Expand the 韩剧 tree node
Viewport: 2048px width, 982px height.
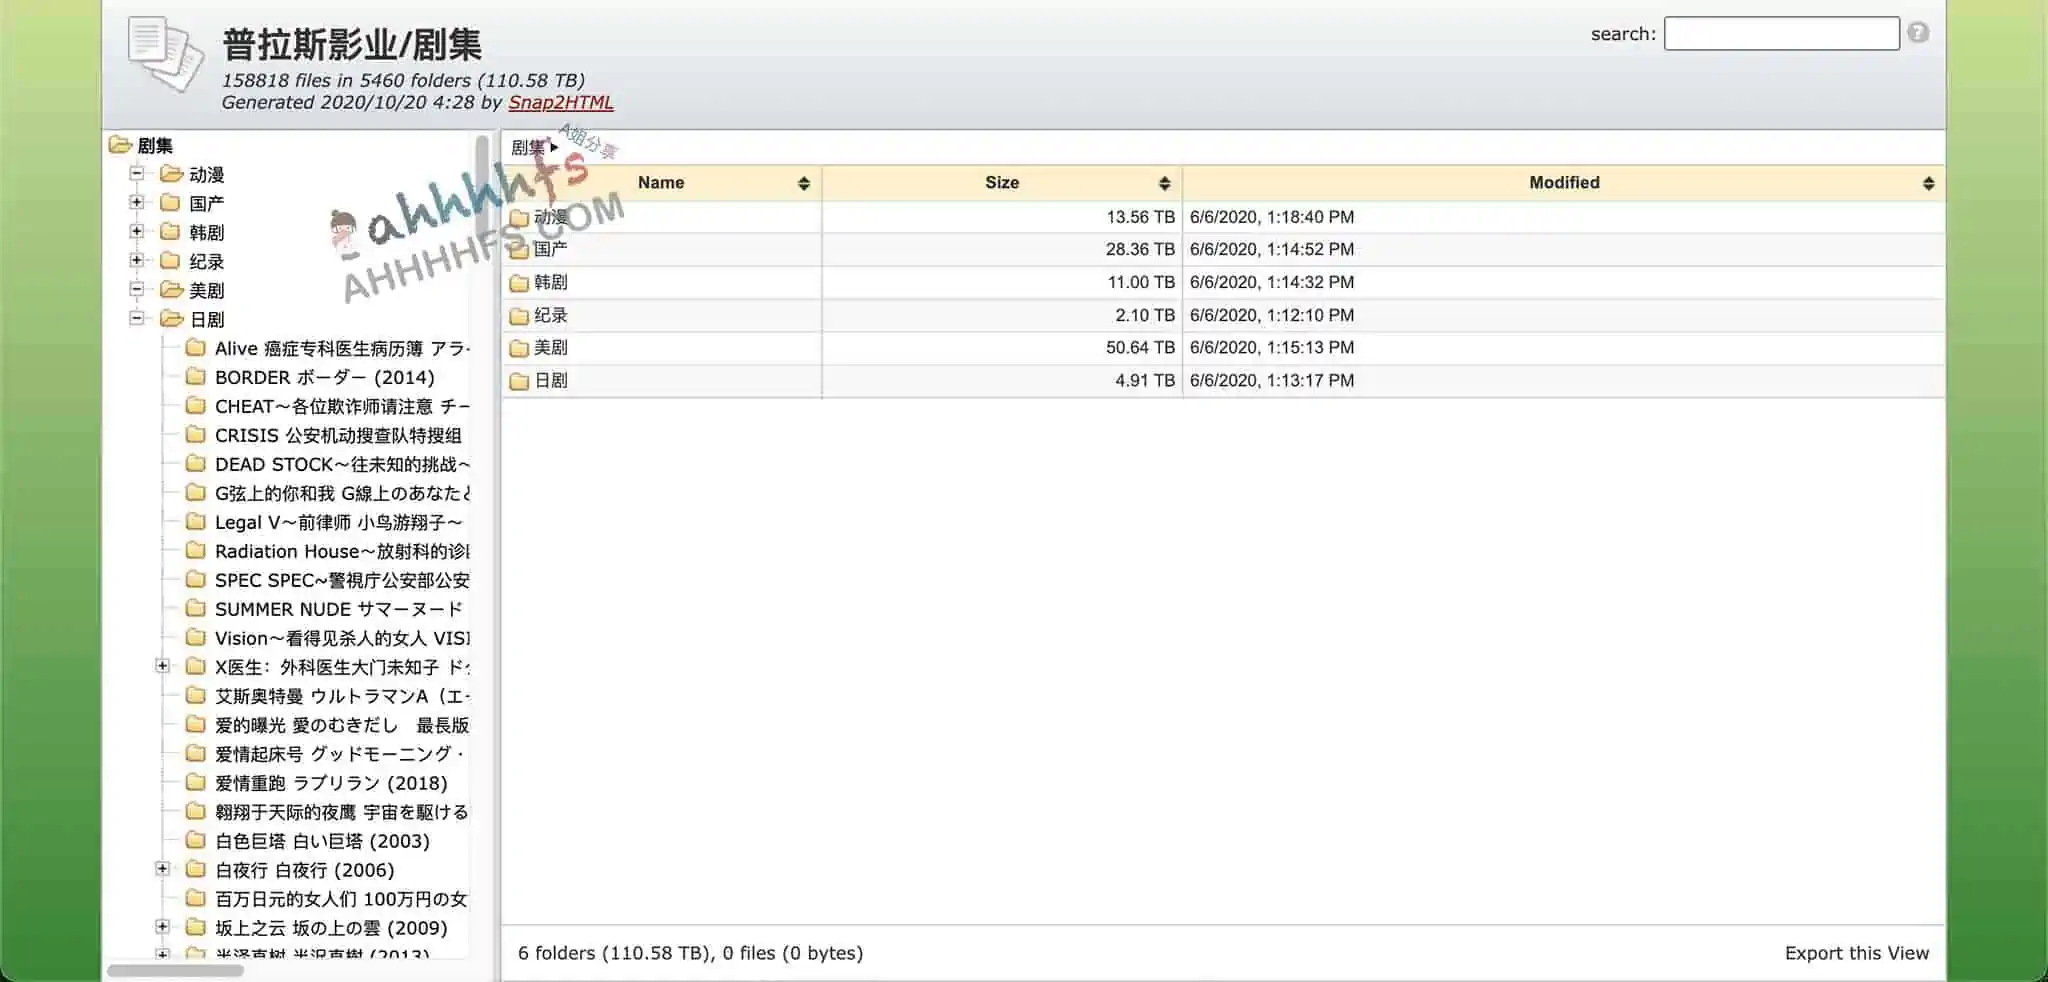(137, 232)
